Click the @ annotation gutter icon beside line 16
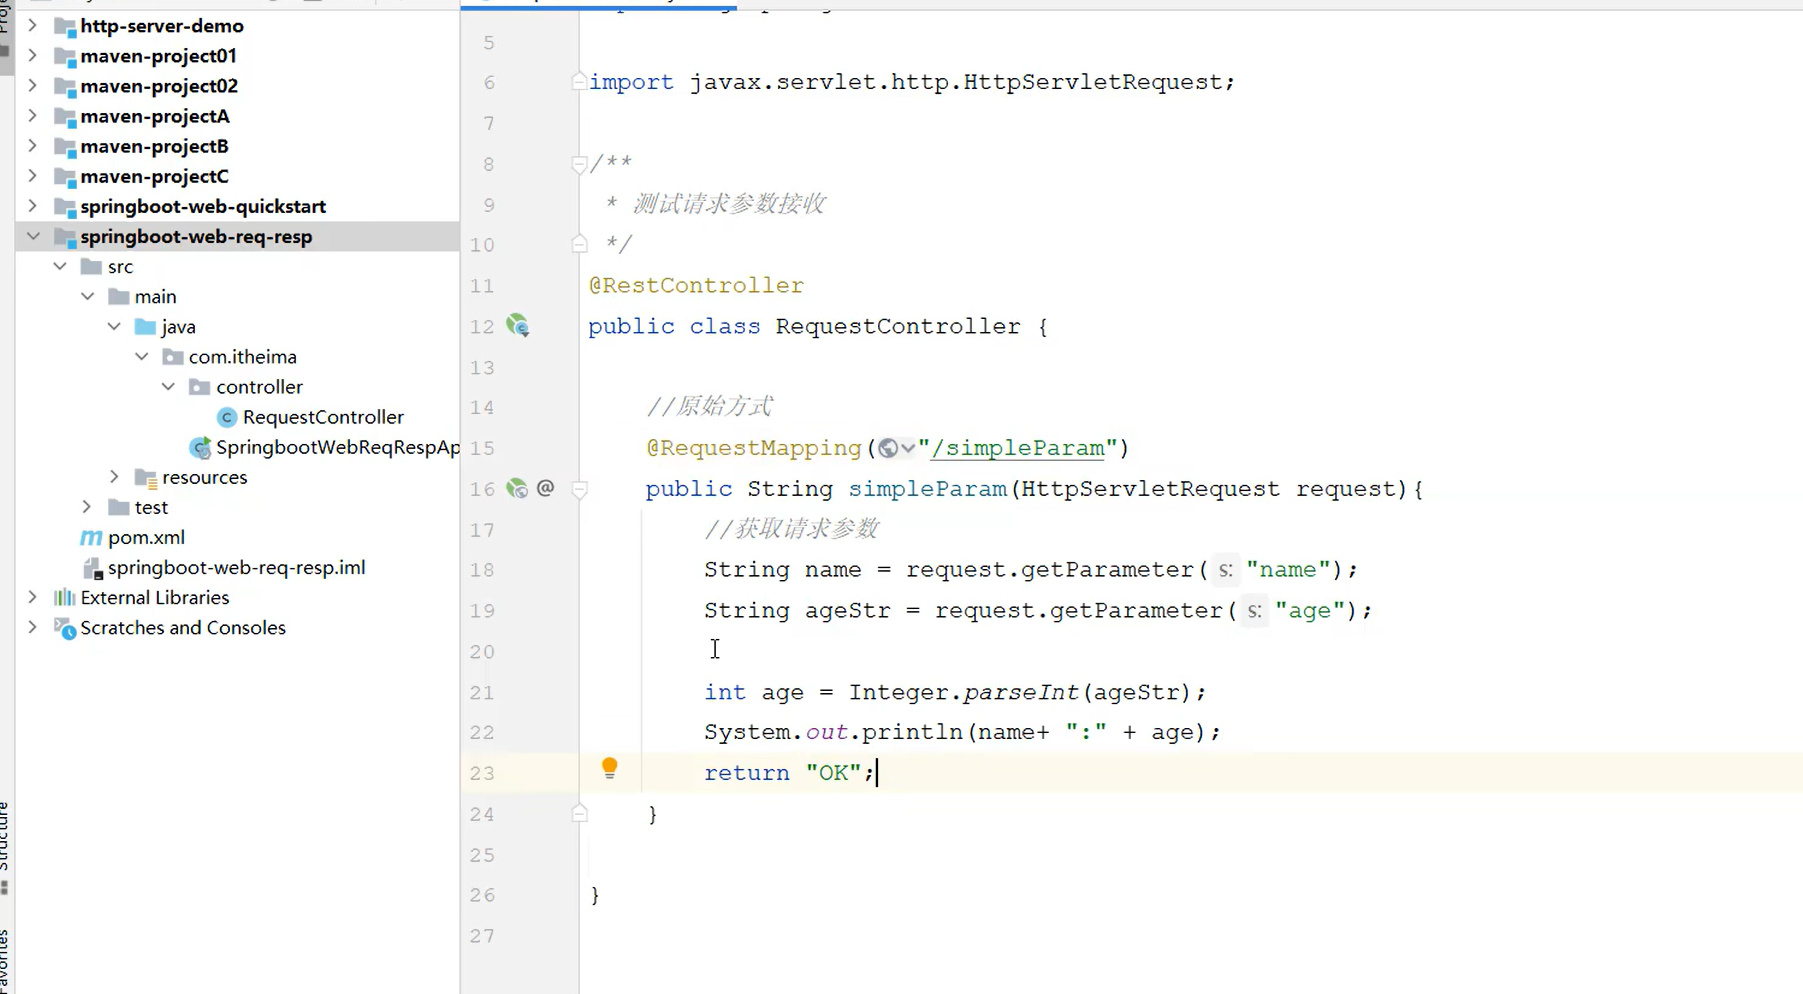Screen dimensions: 1803x994 coord(545,488)
